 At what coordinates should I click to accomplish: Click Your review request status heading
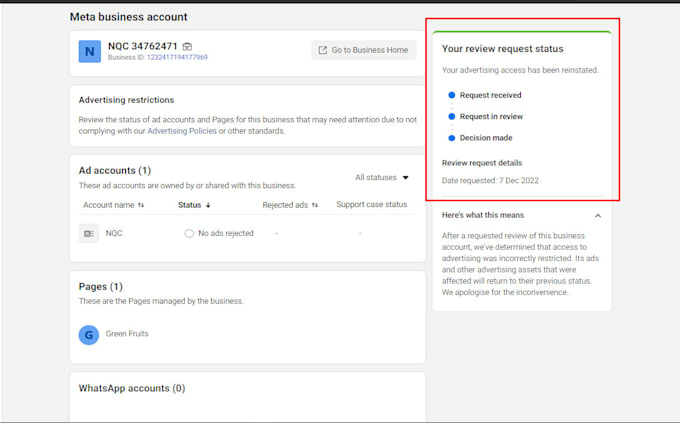coord(503,49)
